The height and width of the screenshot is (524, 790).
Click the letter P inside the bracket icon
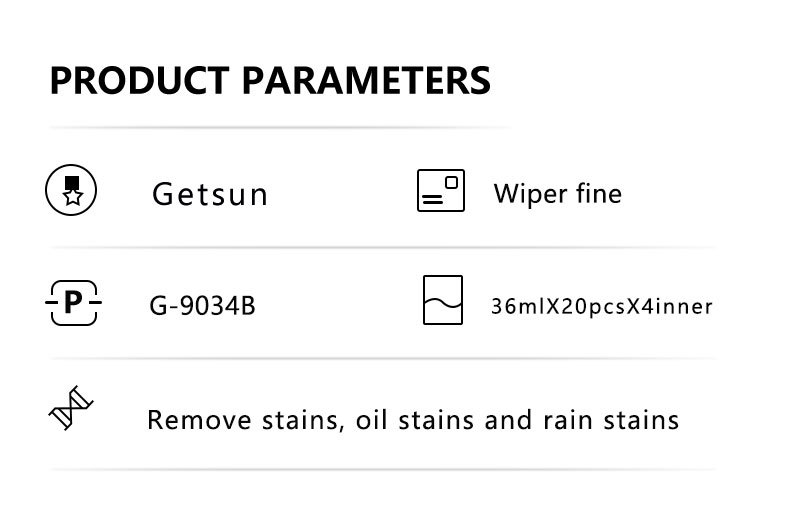click(73, 302)
